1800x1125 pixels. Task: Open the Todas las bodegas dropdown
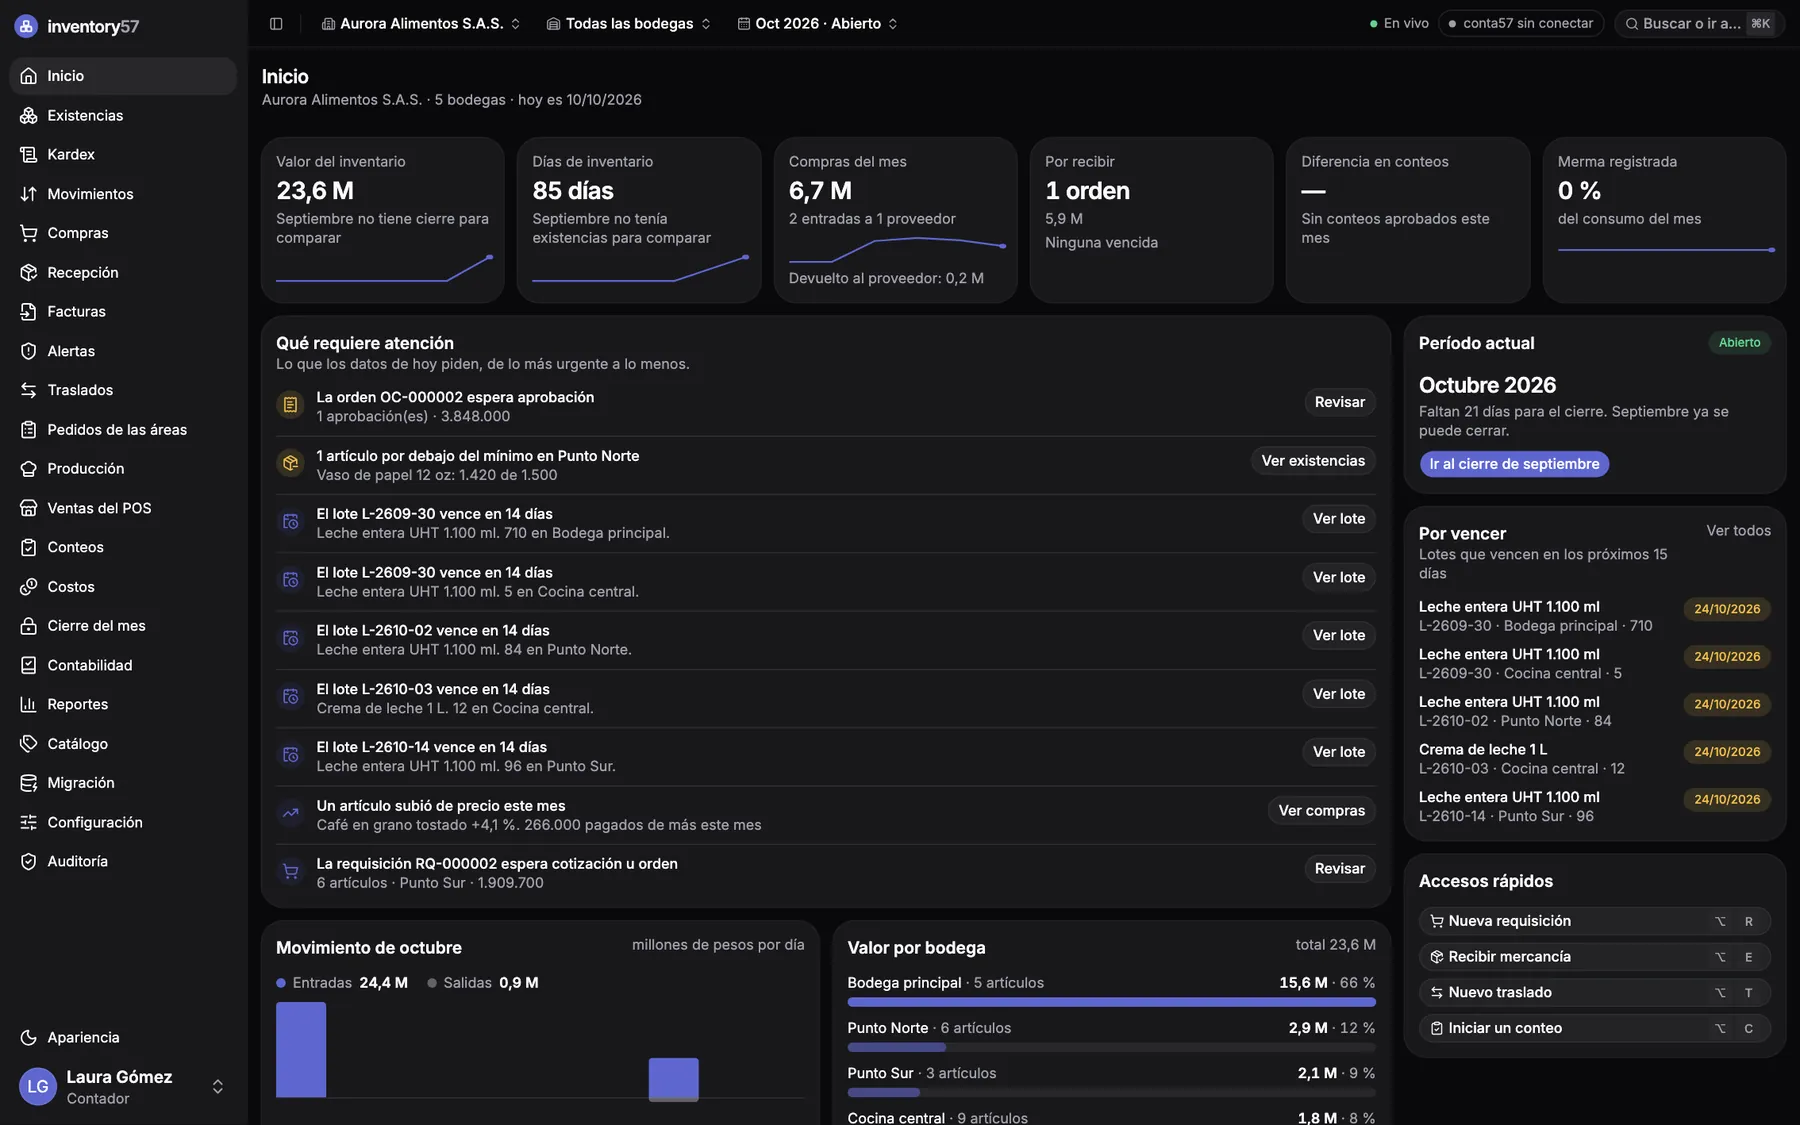click(629, 23)
